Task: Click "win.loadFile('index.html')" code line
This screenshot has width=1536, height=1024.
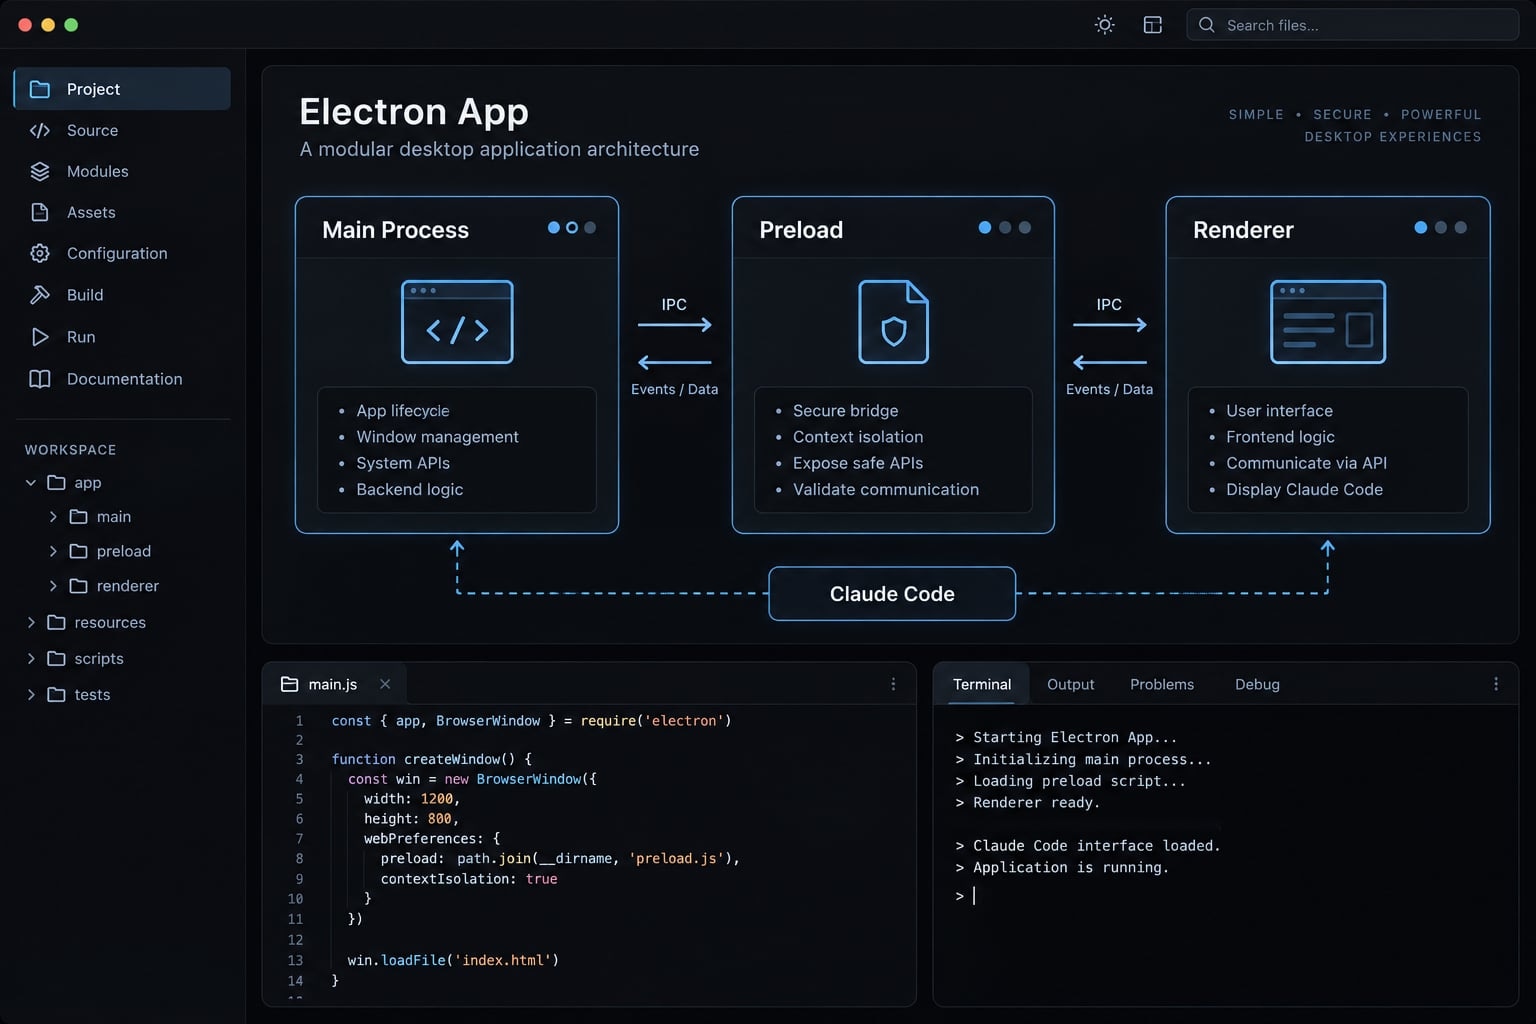Action: click(453, 960)
